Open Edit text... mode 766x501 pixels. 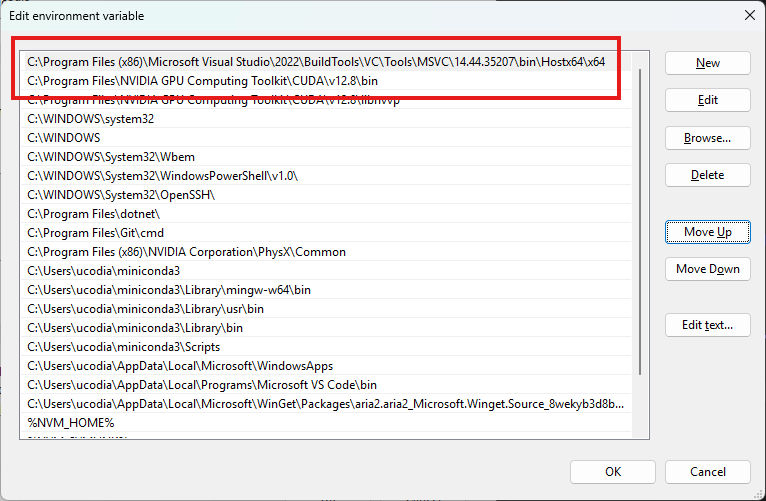pyautogui.click(x=708, y=325)
